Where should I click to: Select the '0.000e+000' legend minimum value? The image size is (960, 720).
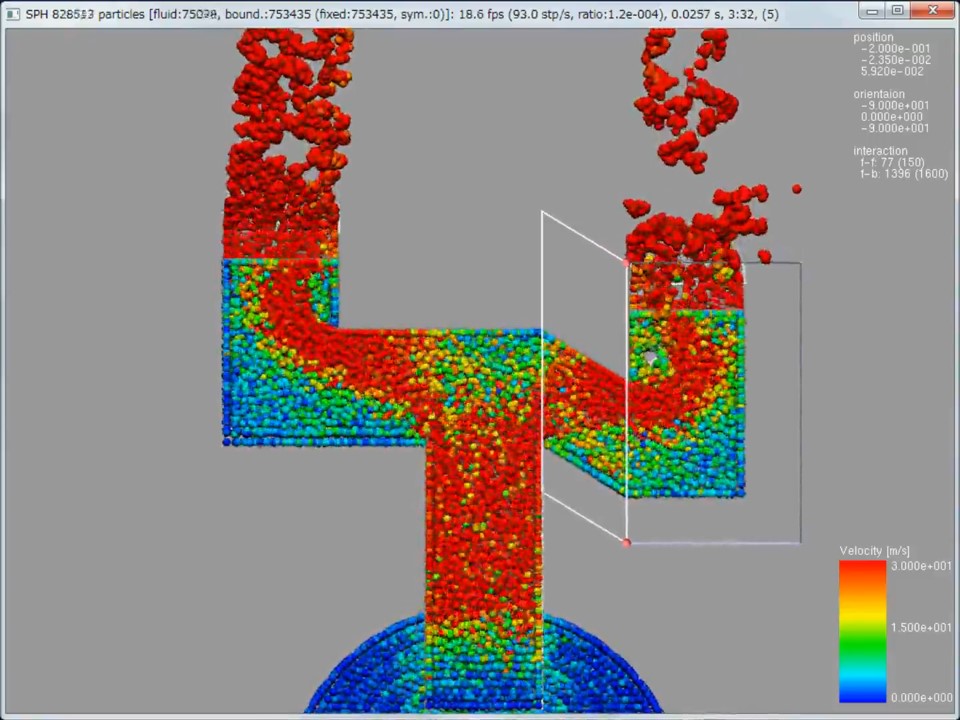[921, 697]
